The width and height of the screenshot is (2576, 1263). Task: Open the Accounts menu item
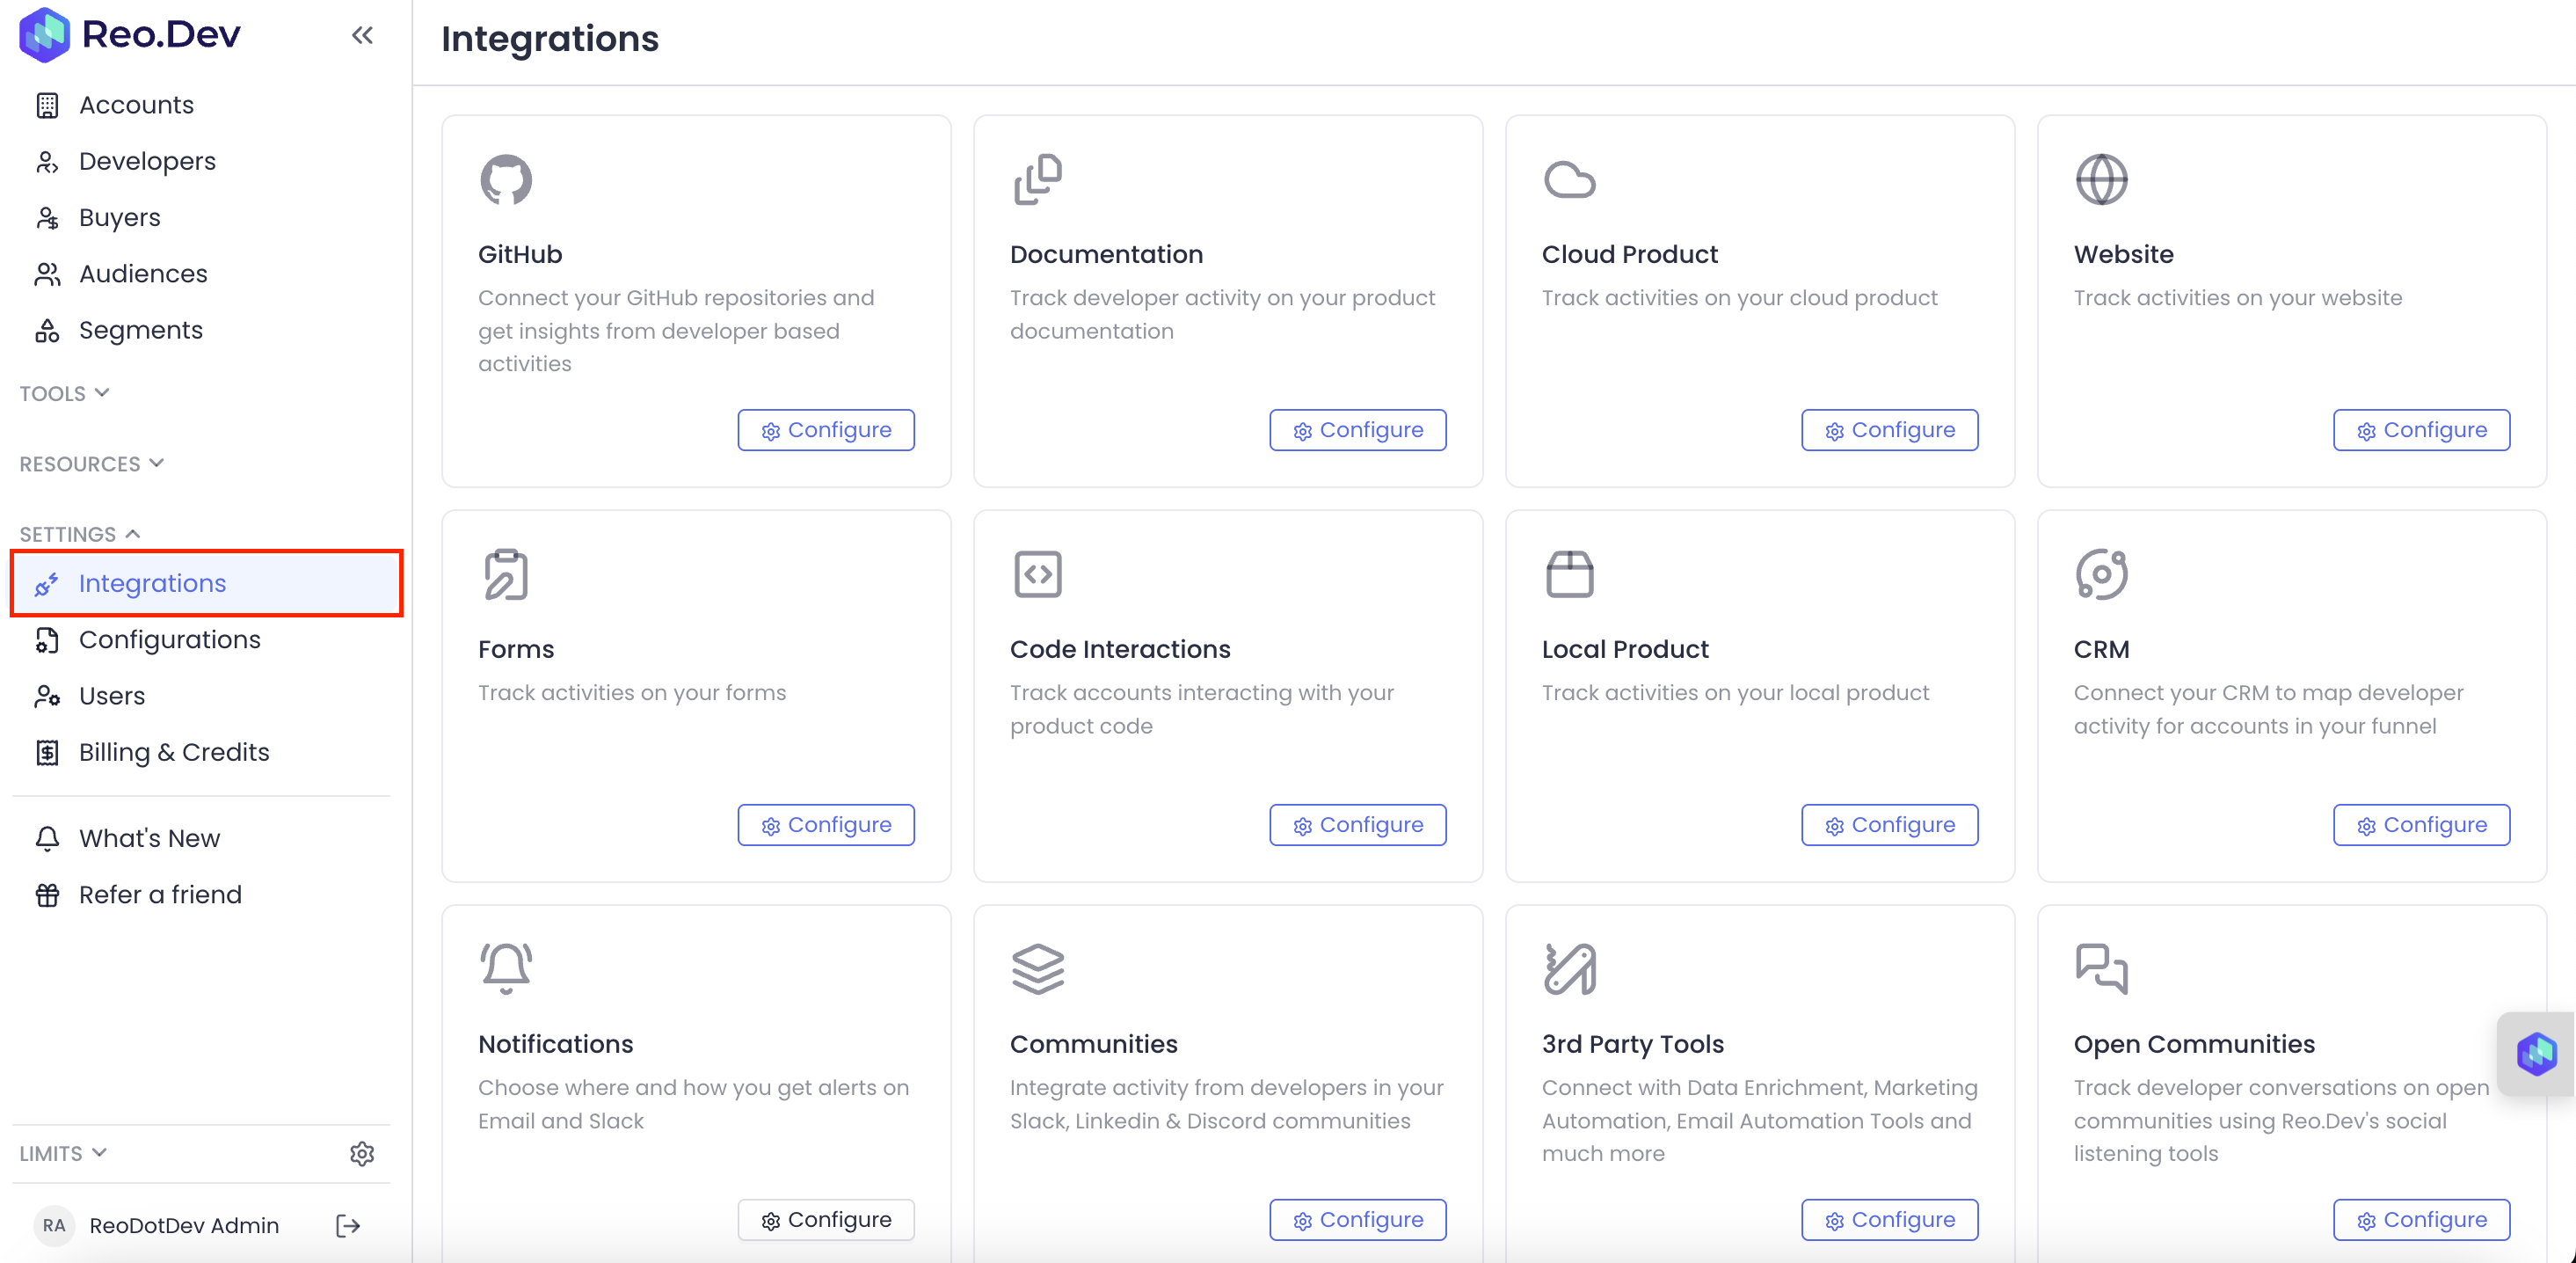(x=136, y=105)
